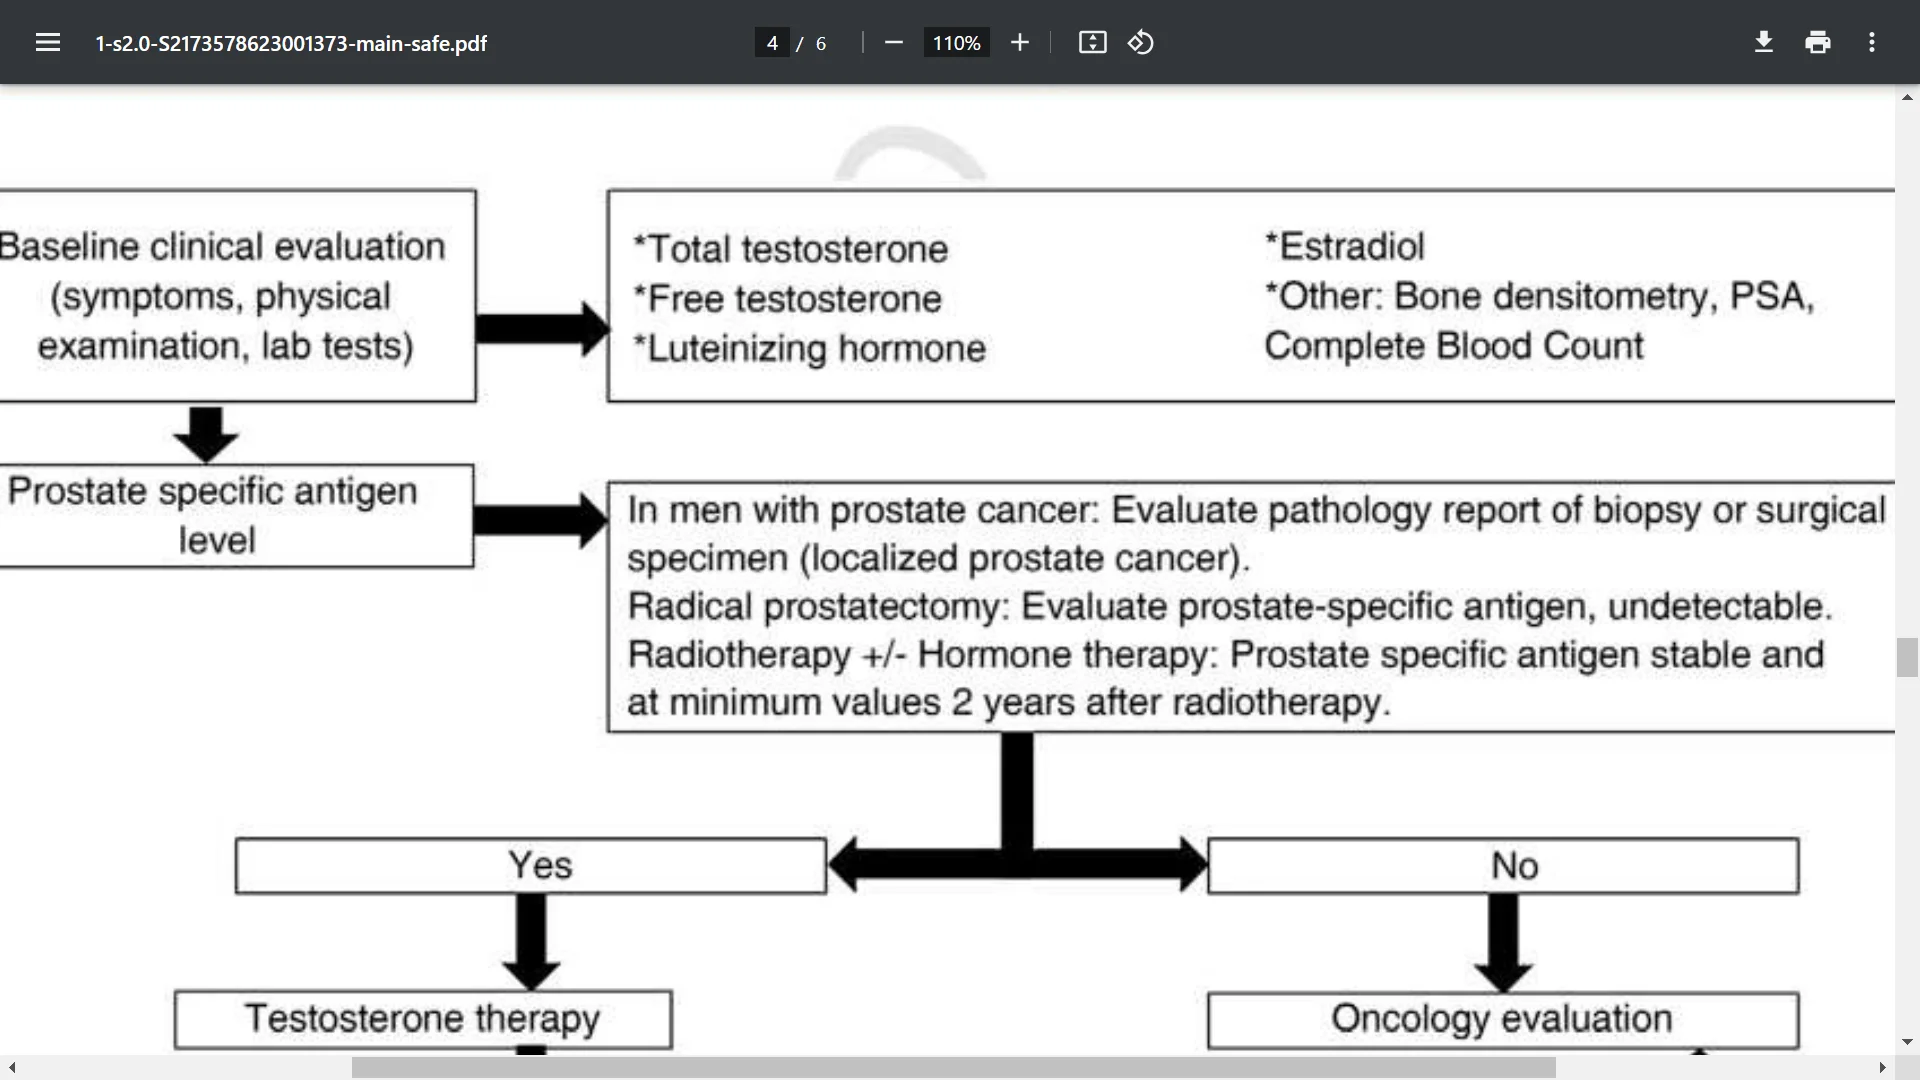The height and width of the screenshot is (1080, 1920).
Task: Click the vertical scrollbar thumb
Action: click(1907, 657)
